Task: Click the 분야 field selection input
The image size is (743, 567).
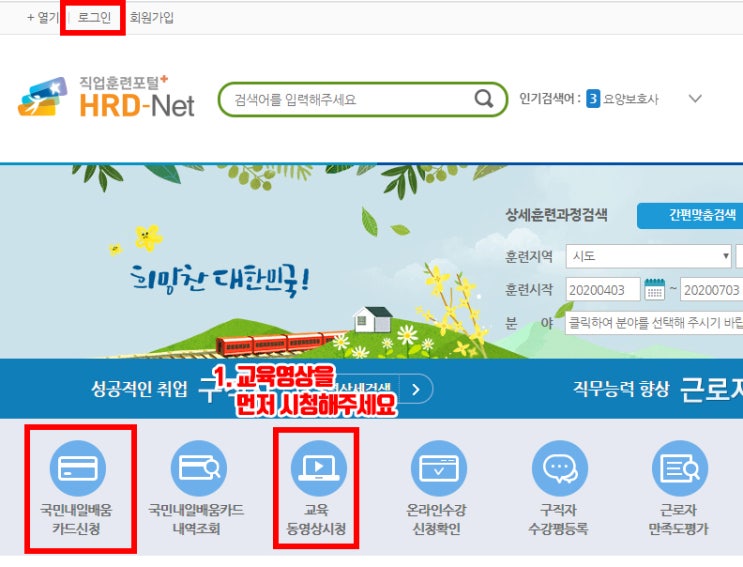Action: 654,323
